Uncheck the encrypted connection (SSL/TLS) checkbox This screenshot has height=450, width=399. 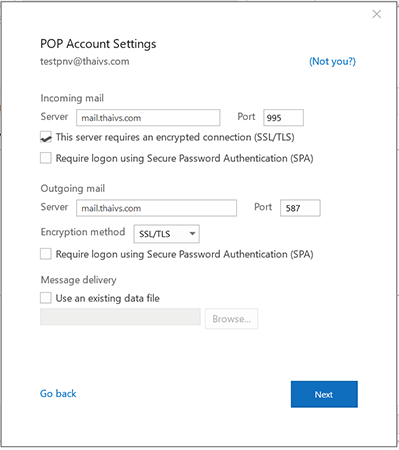46,137
